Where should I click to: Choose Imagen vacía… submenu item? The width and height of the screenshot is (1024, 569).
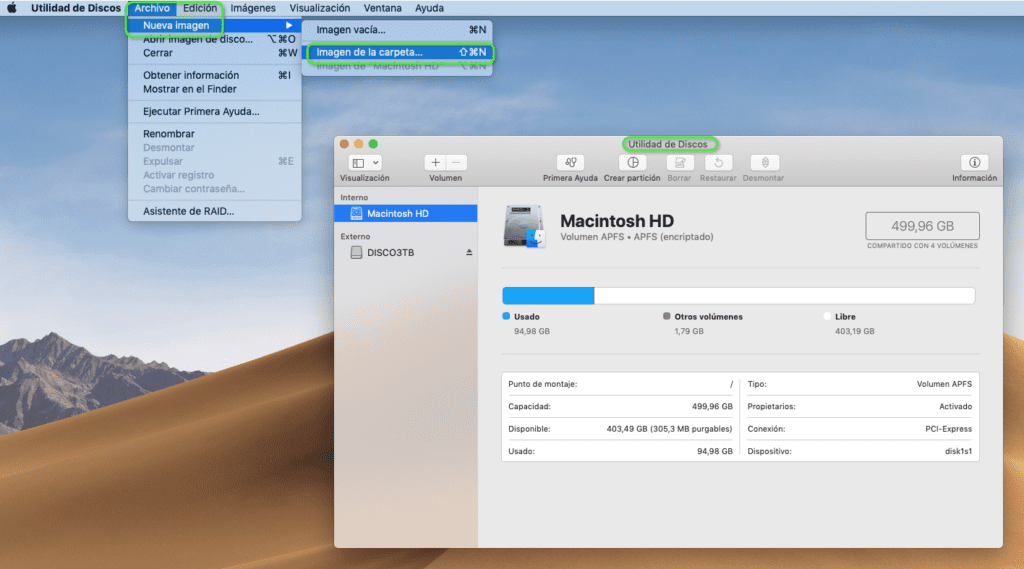[x=397, y=30]
